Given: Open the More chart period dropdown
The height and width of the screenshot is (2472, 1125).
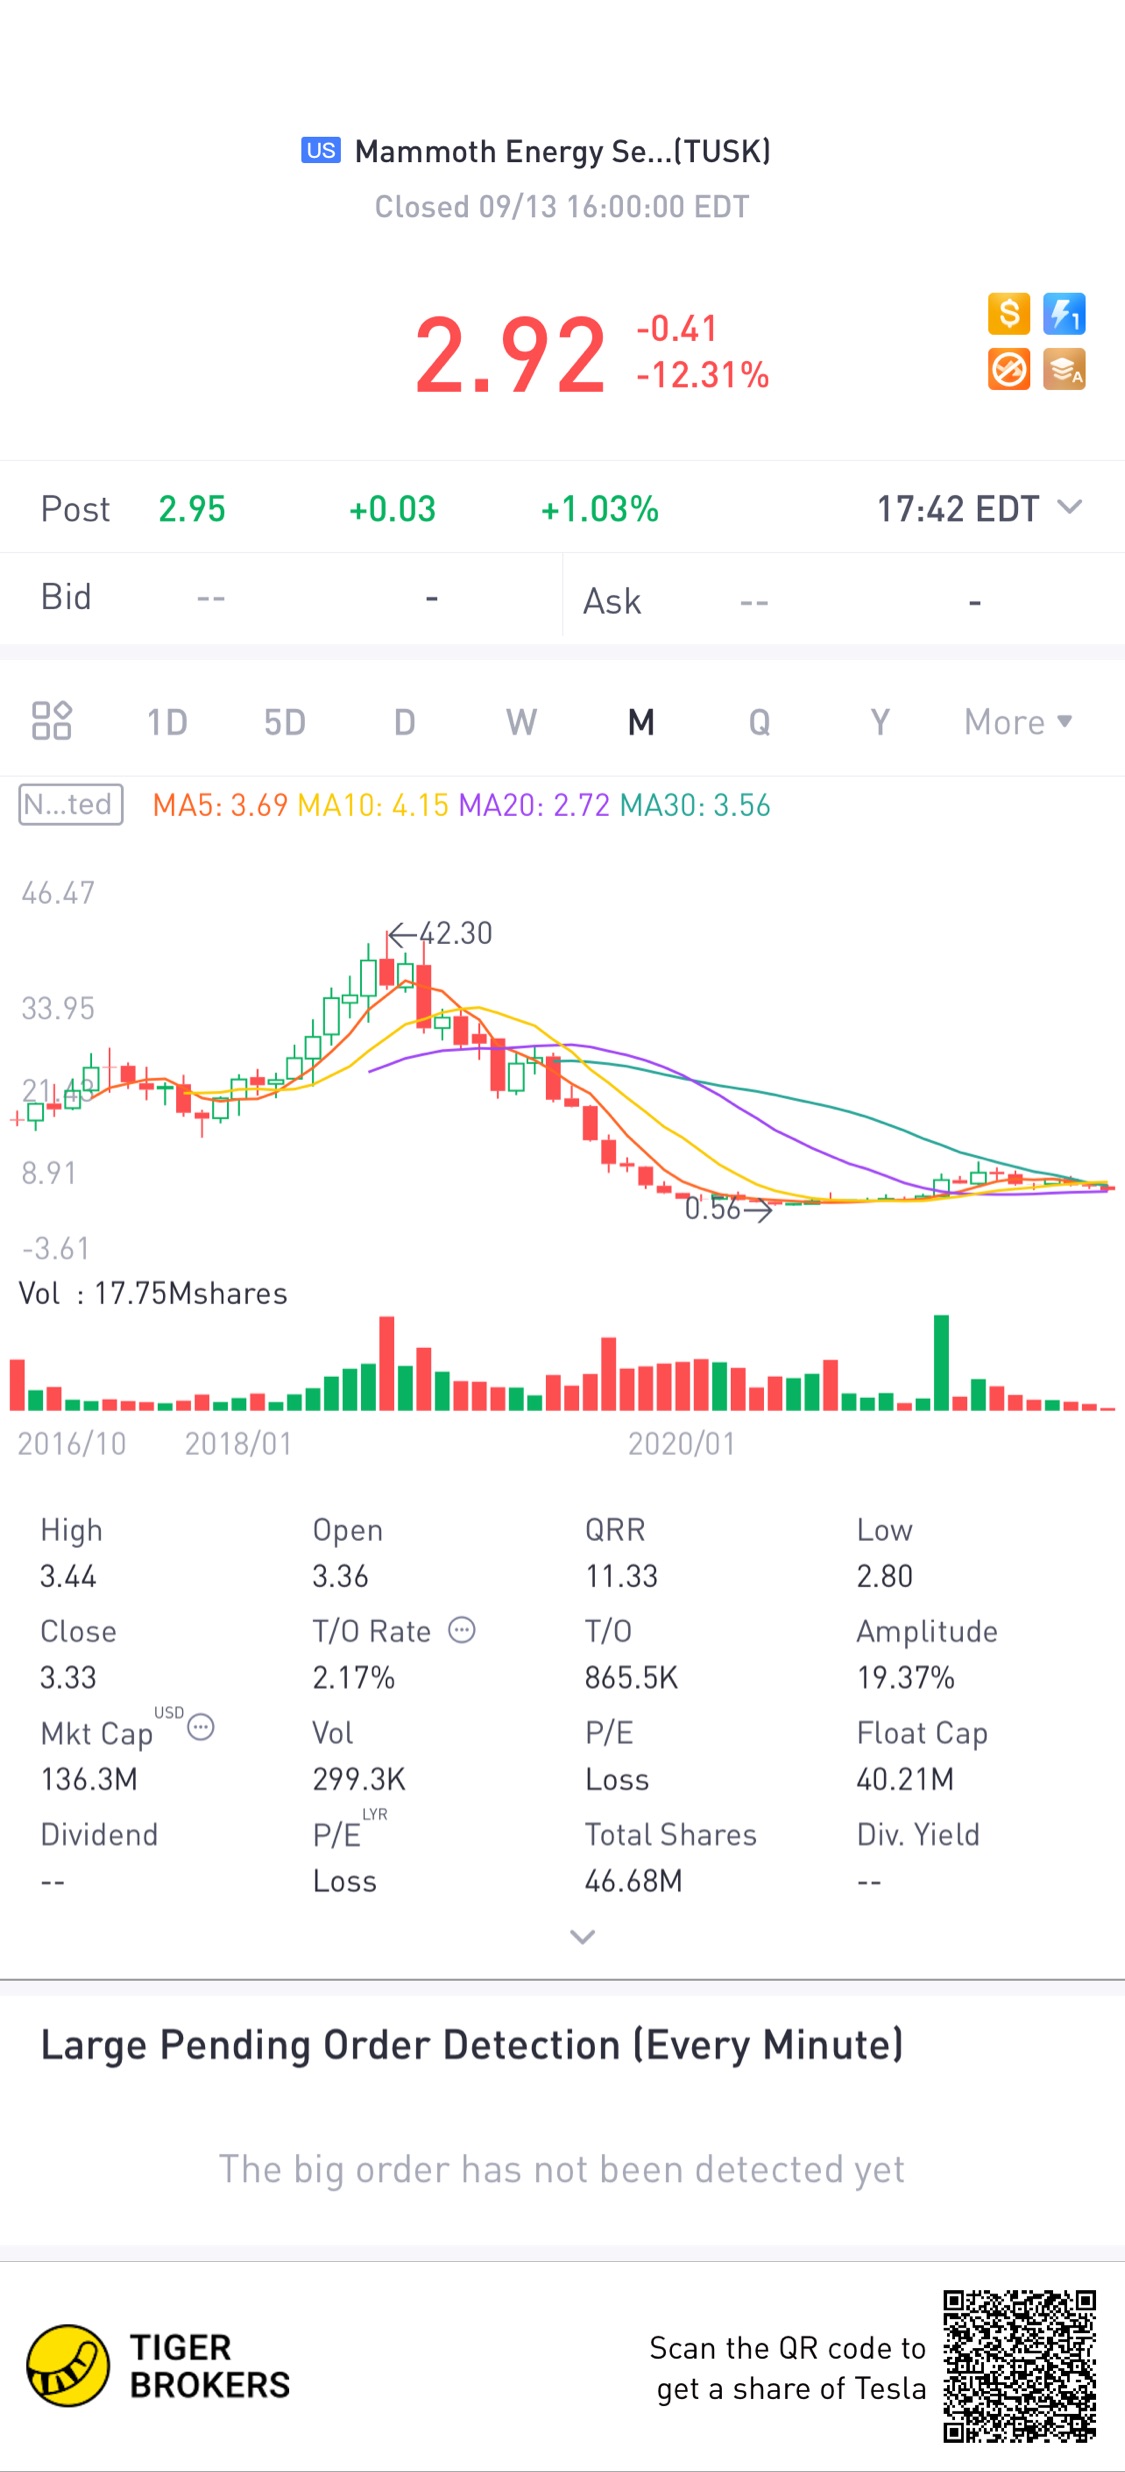Looking at the screenshot, I should [x=1018, y=722].
